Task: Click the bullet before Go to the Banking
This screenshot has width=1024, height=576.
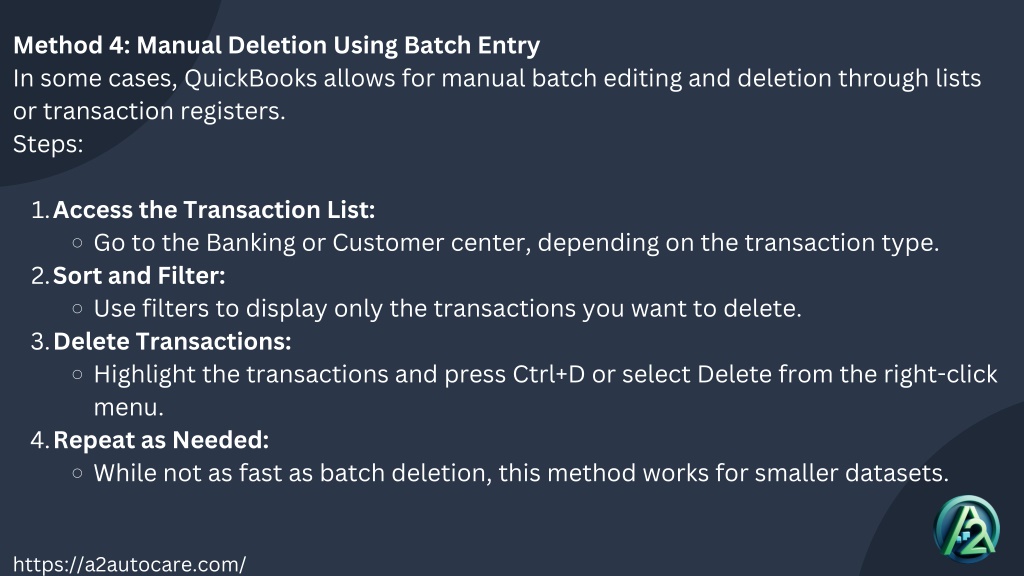Action: pyautogui.click(x=78, y=243)
